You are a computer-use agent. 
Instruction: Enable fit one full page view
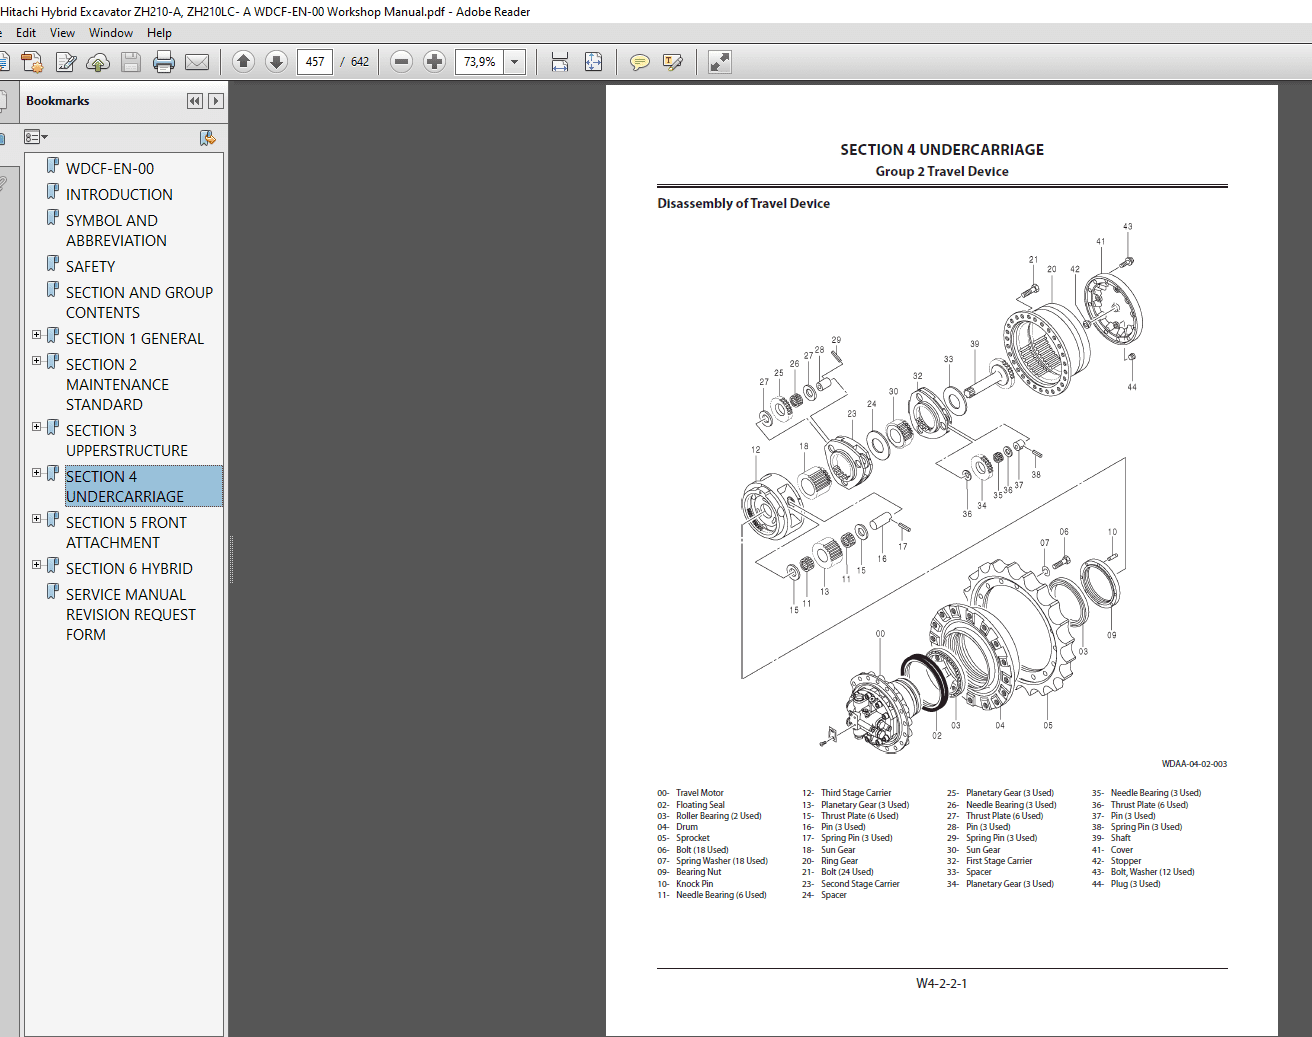593,62
